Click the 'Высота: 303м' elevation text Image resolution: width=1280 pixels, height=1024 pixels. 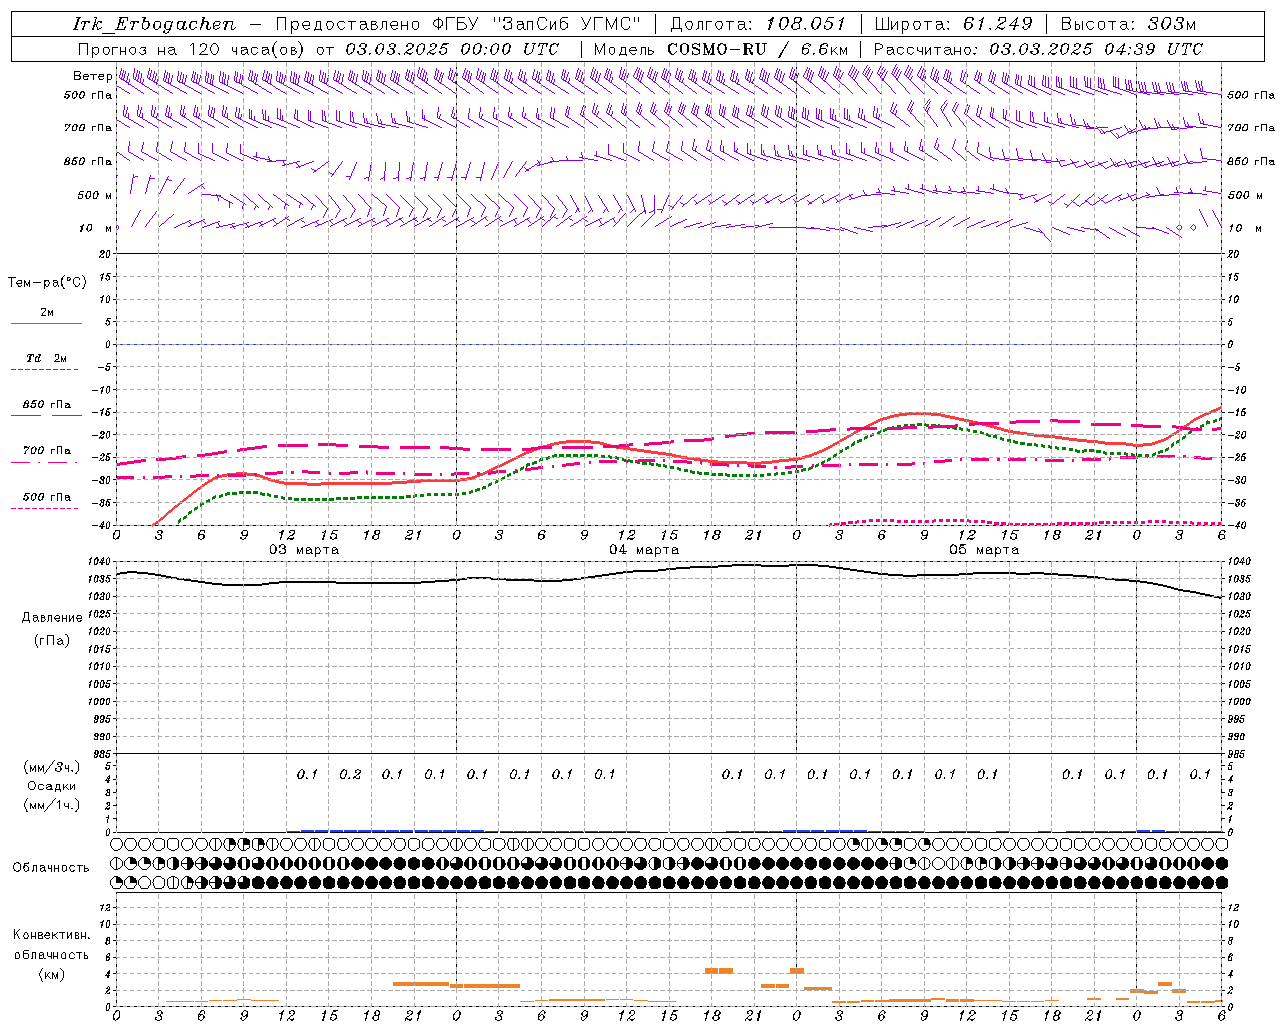coord(1128,24)
